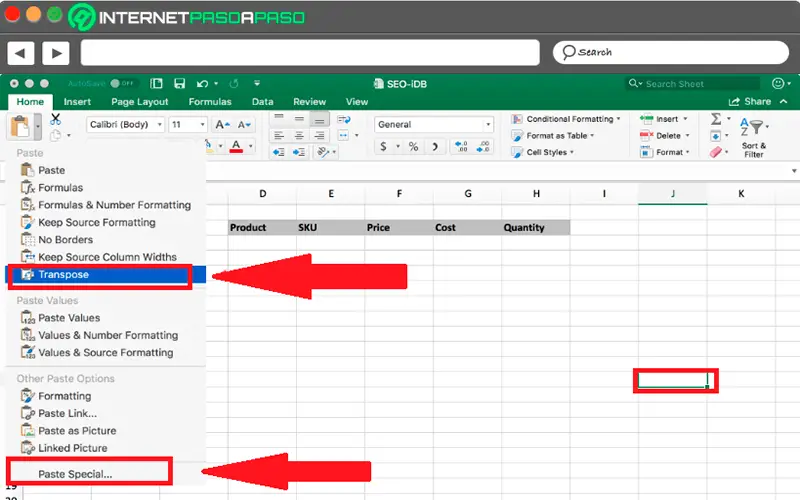Open the Customize Quick Access Toolbar arrow
Image resolution: width=800 pixels, height=500 pixels.
(257, 83)
